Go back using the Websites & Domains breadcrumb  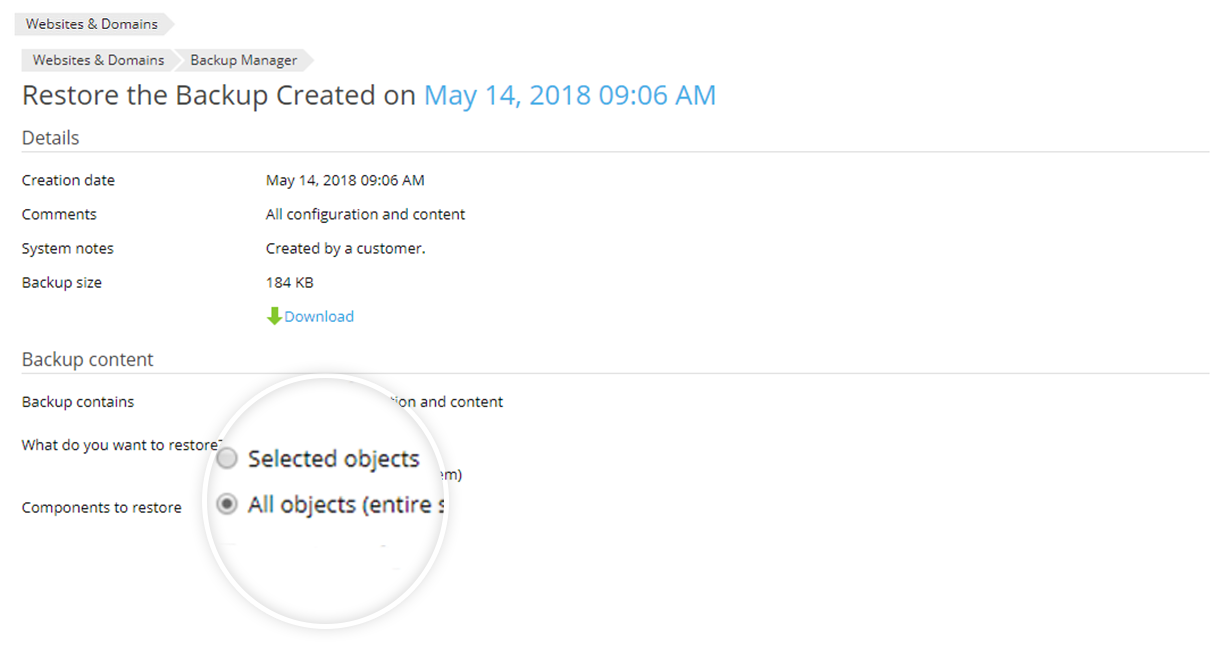point(98,60)
